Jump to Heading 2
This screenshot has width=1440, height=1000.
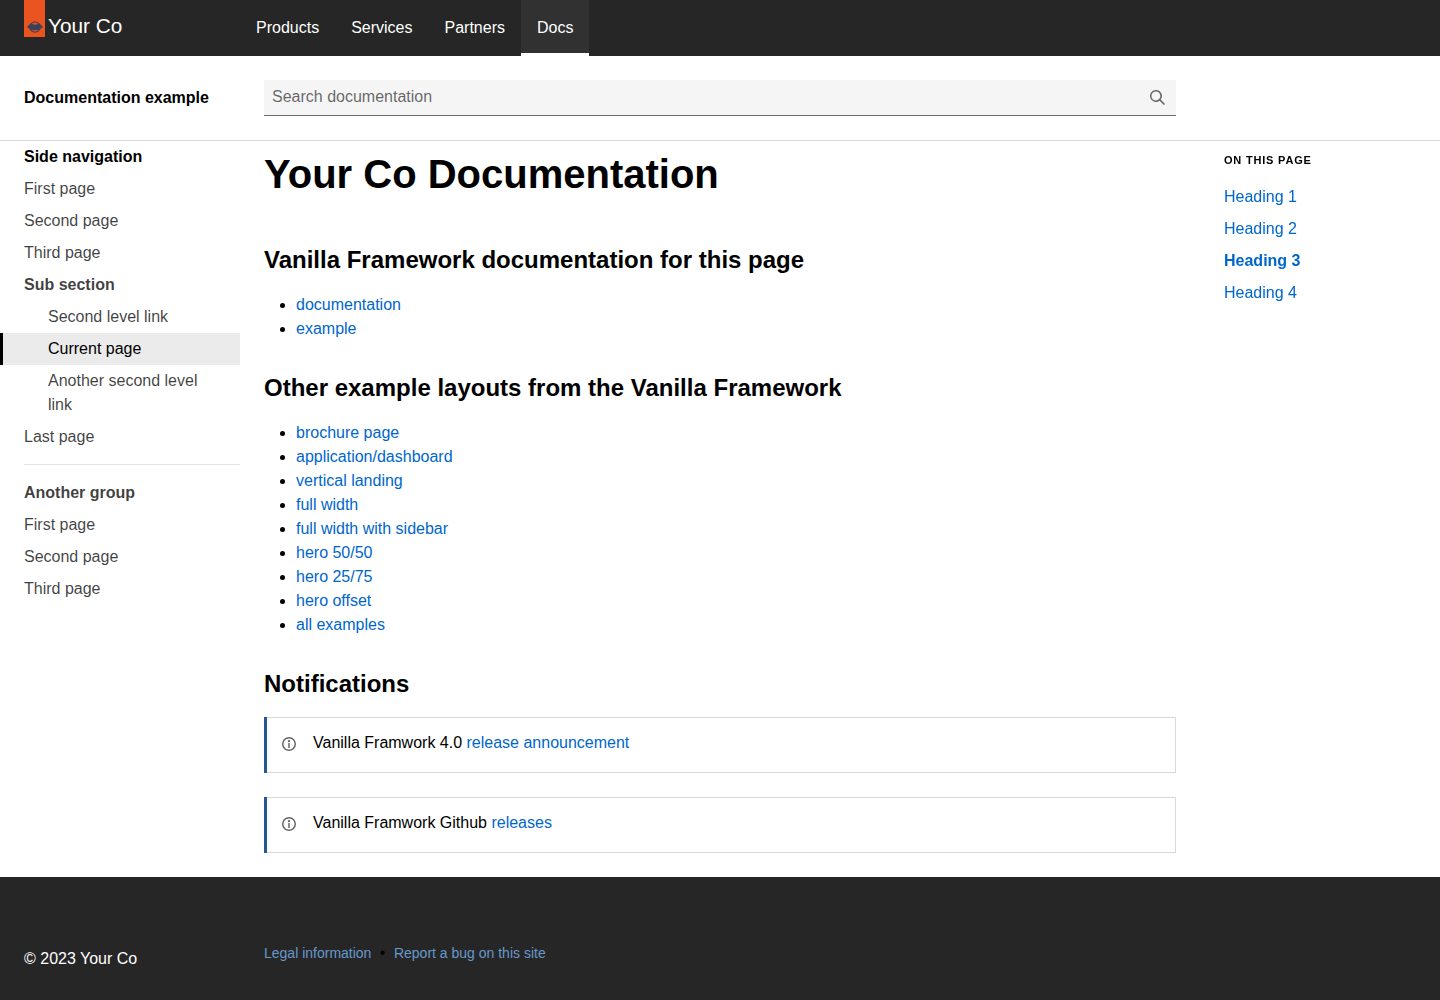[x=1260, y=228]
